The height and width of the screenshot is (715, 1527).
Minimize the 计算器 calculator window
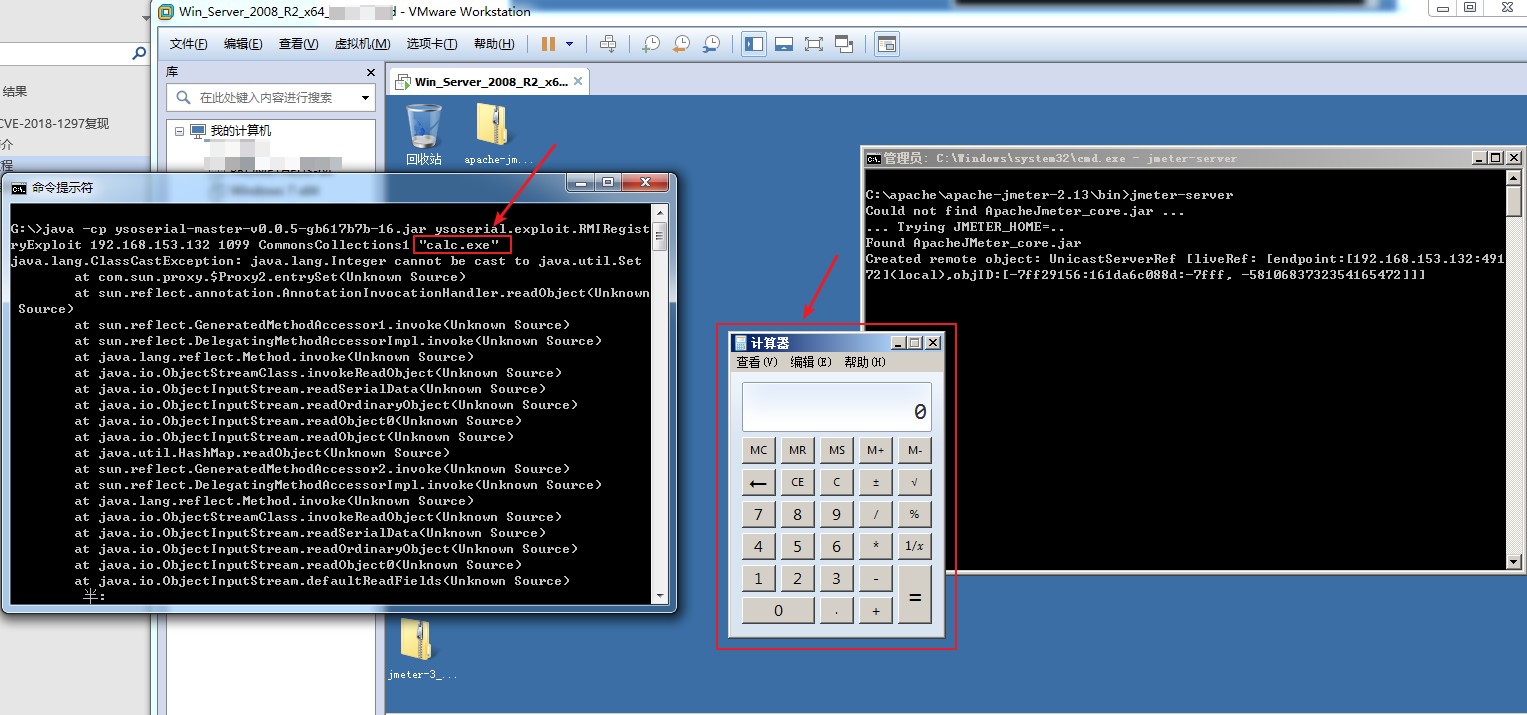pos(897,343)
